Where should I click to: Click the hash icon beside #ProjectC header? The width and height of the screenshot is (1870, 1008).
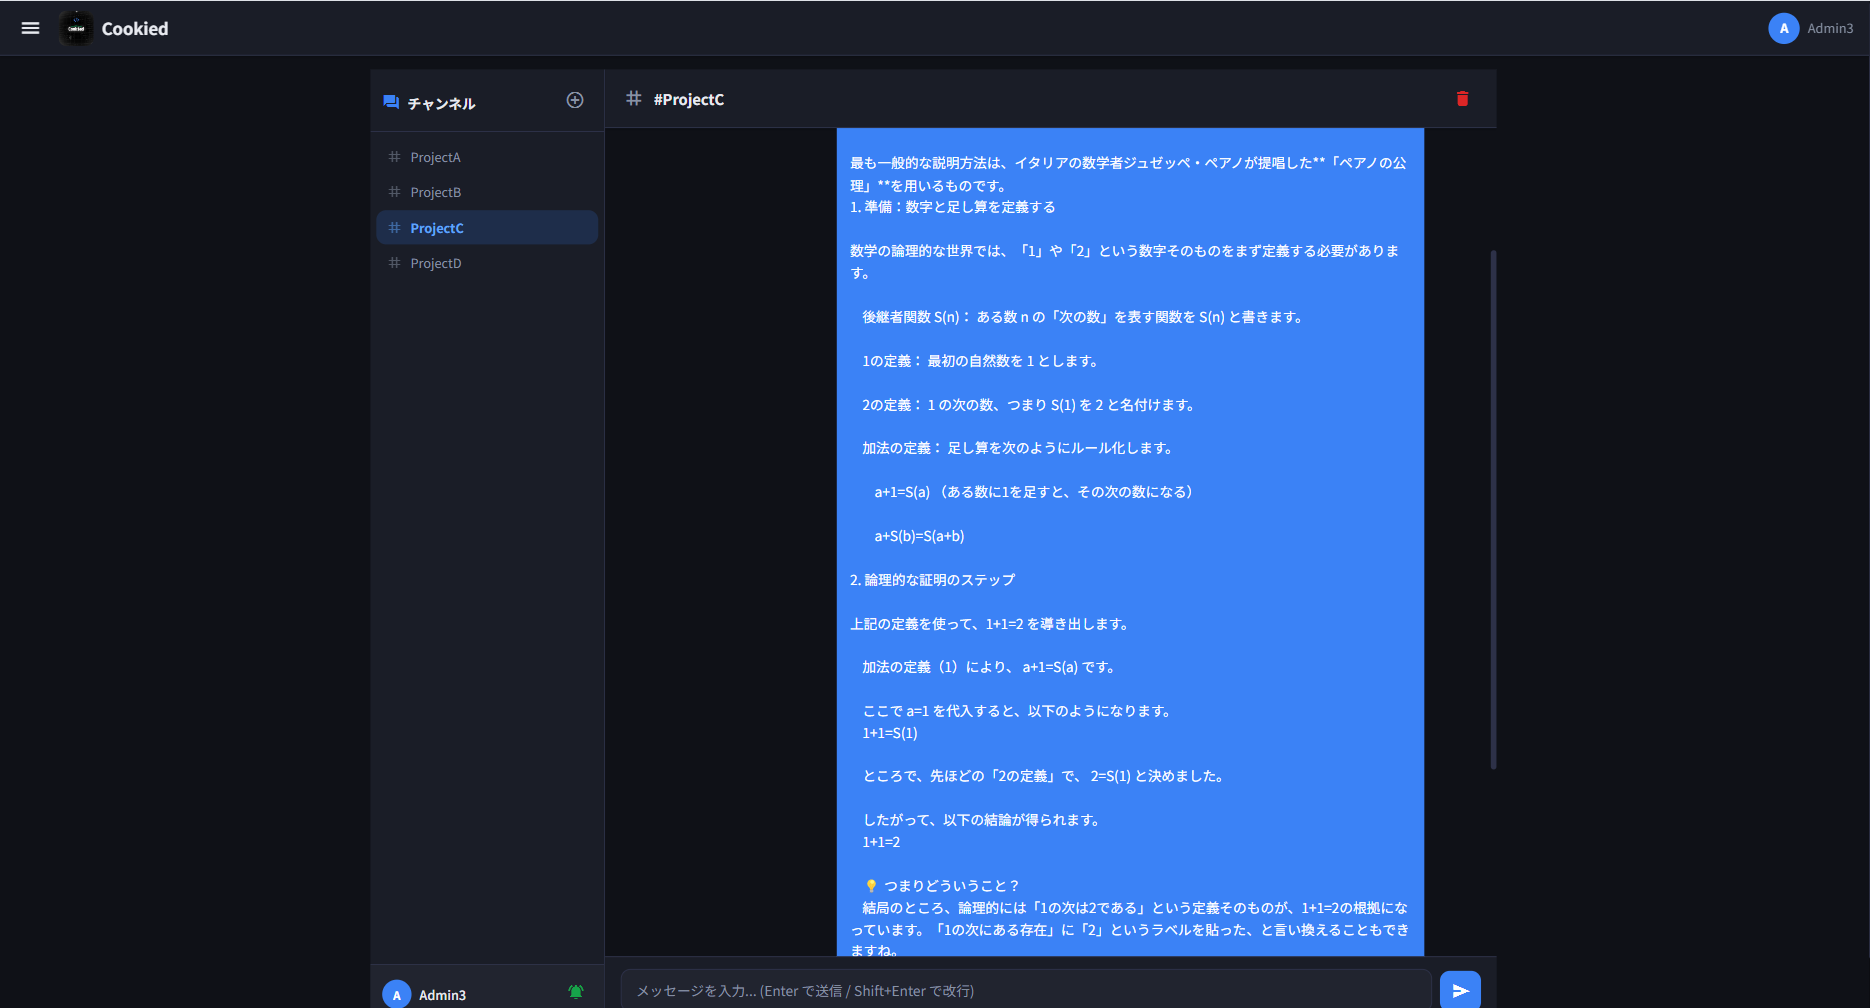[632, 99]
